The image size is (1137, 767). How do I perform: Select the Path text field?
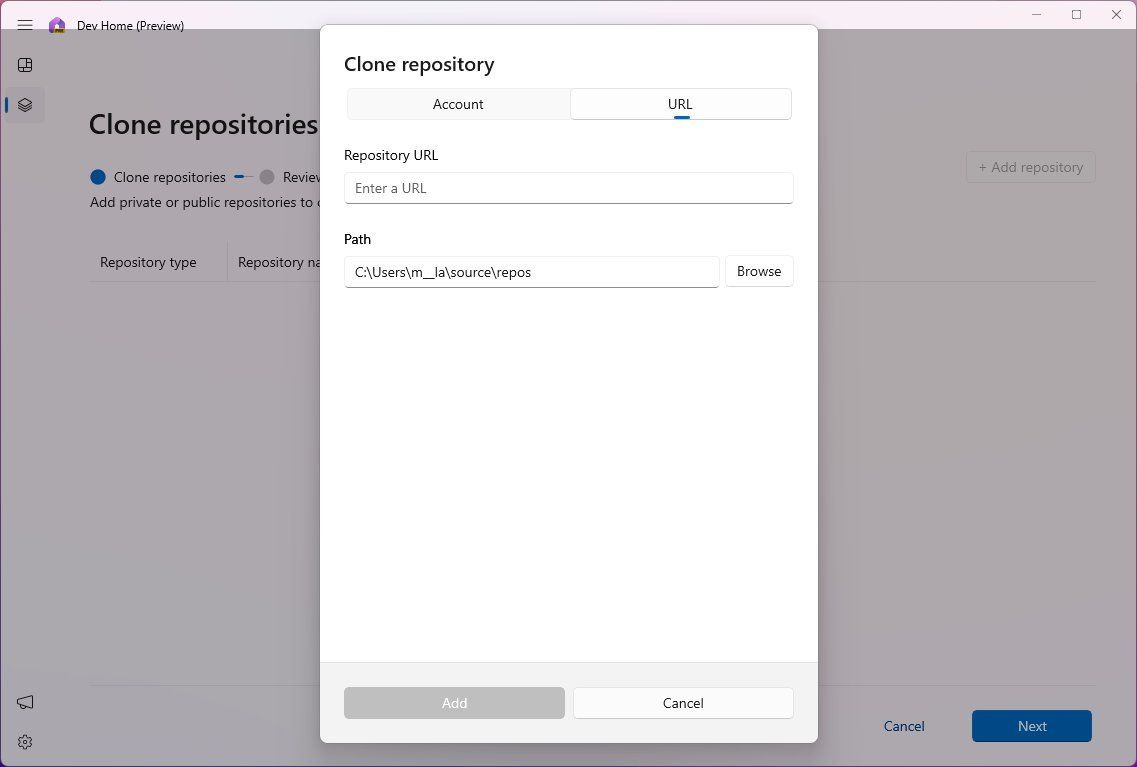tap(531, 271)
